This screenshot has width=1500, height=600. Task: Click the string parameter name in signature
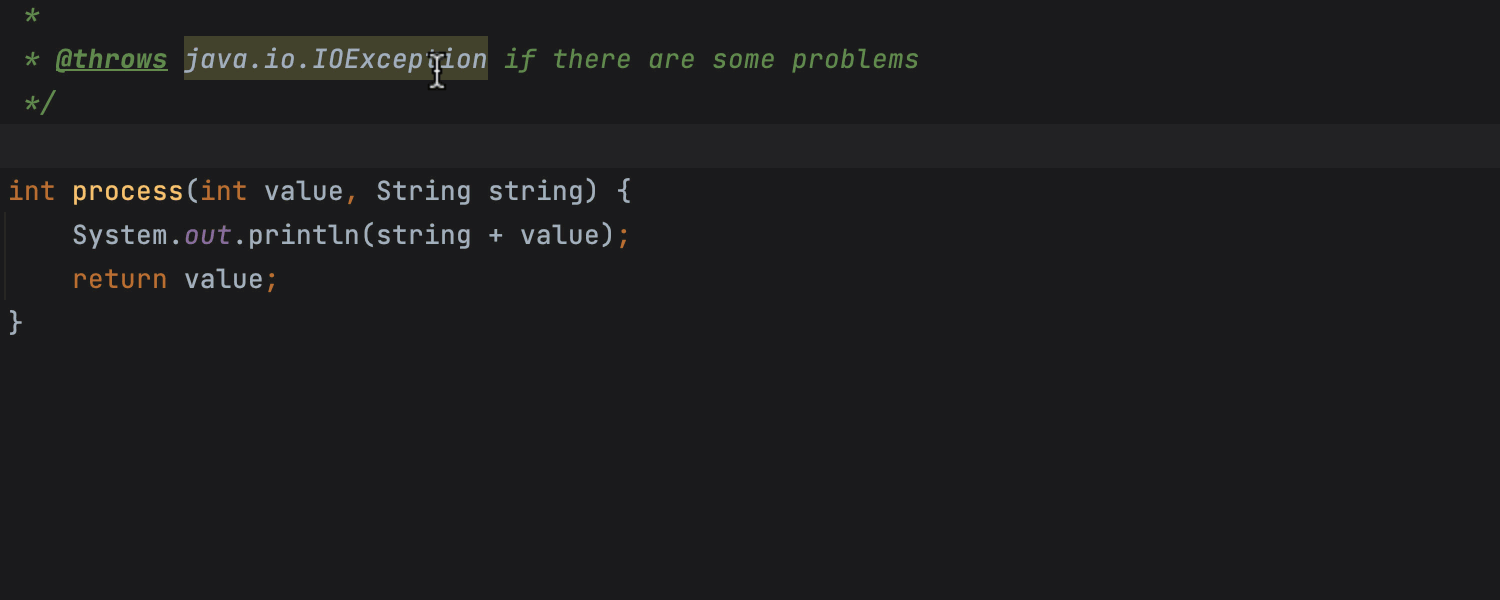(535, 191)
